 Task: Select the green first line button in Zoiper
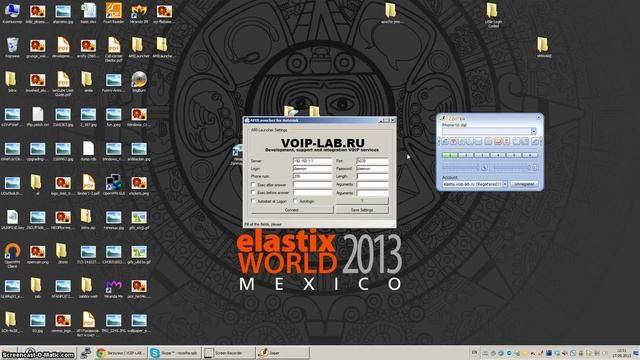450,155
